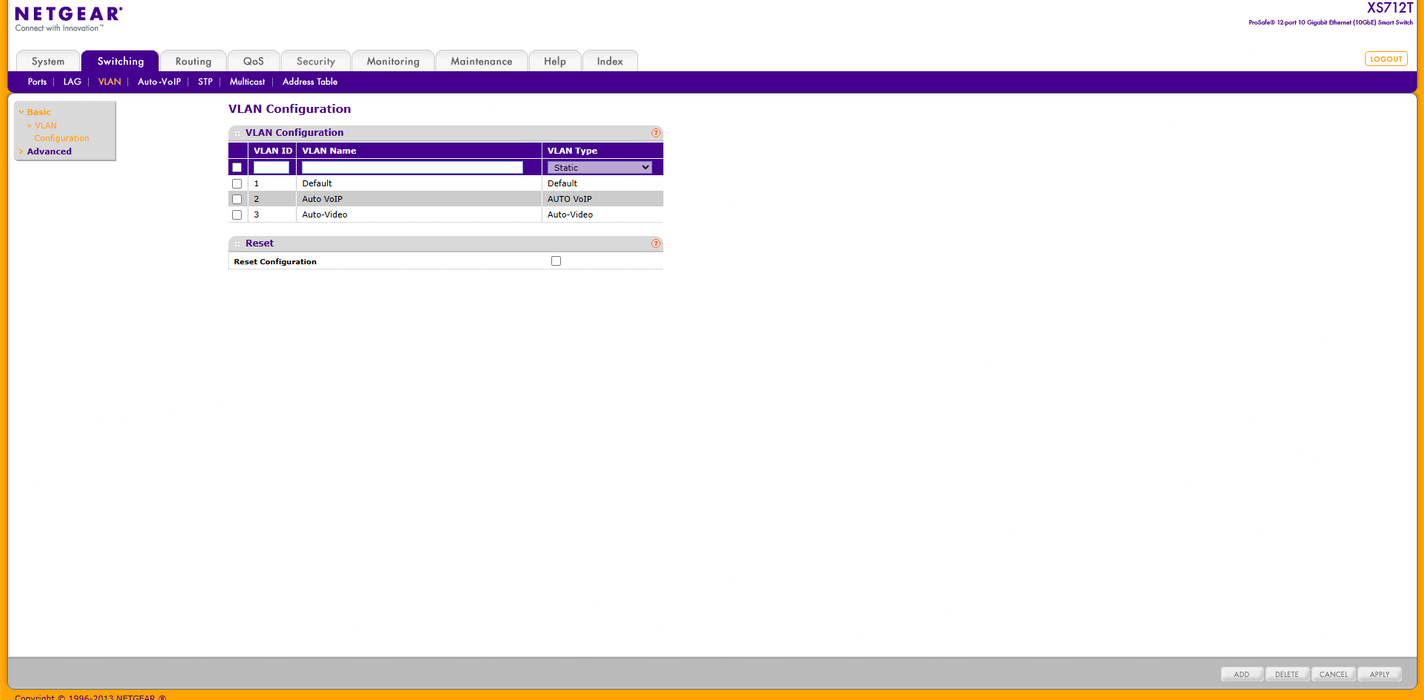Screen dimensions: 1424x700
Task: Click the Default VLAN name cell
Action: tap(419, 184)
